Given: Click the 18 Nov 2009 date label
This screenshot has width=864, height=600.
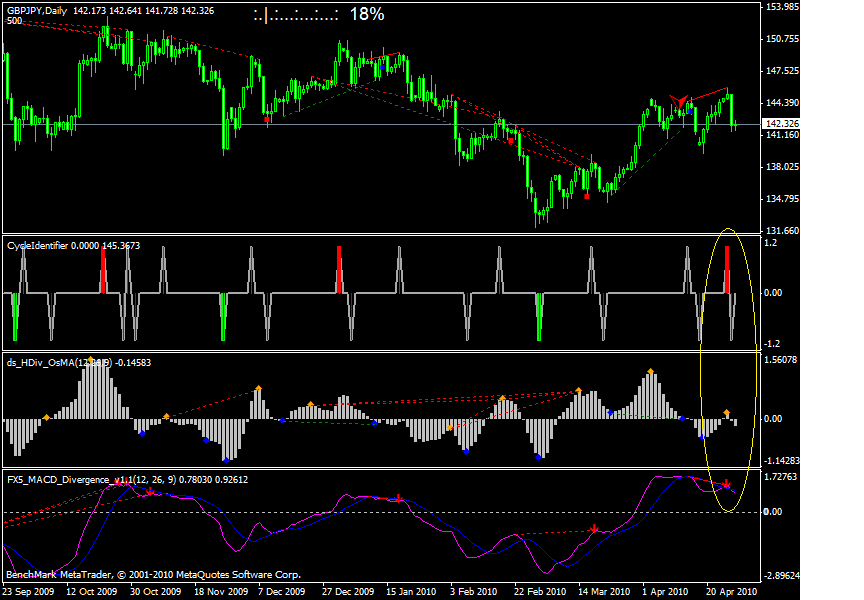Looking at the screenshot, I should (x=221, y=592).
